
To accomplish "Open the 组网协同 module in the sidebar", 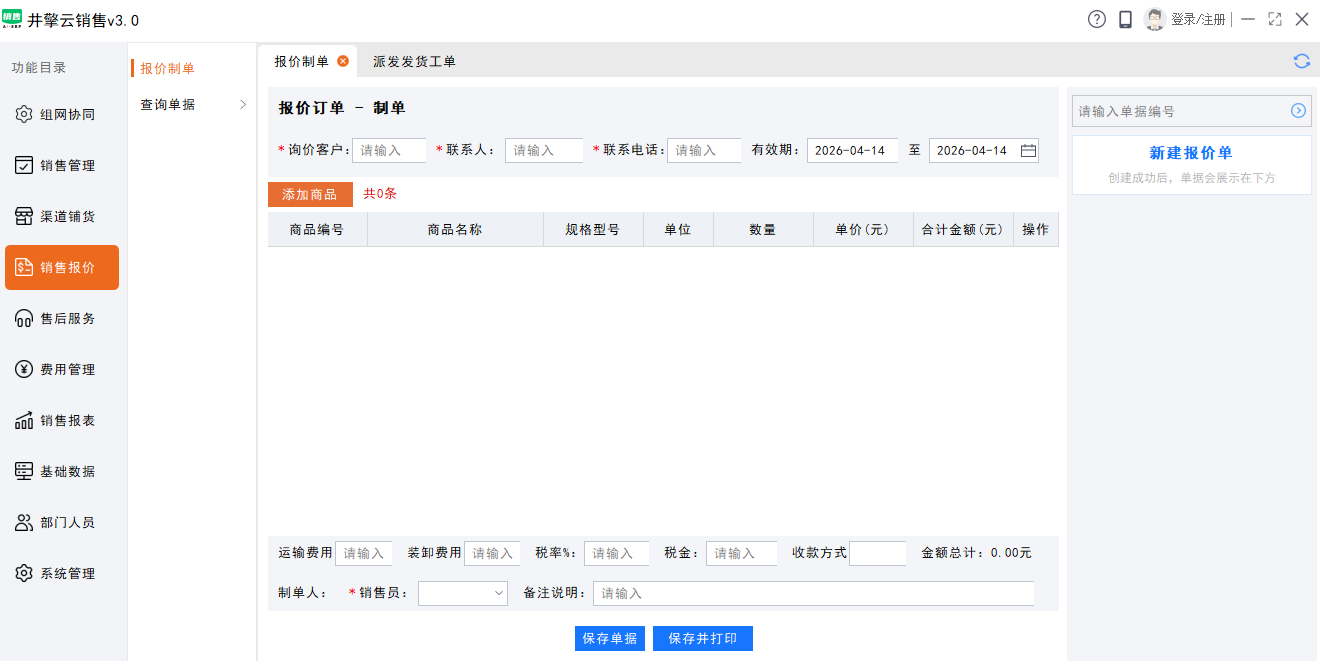I will (x=62, y=113).
